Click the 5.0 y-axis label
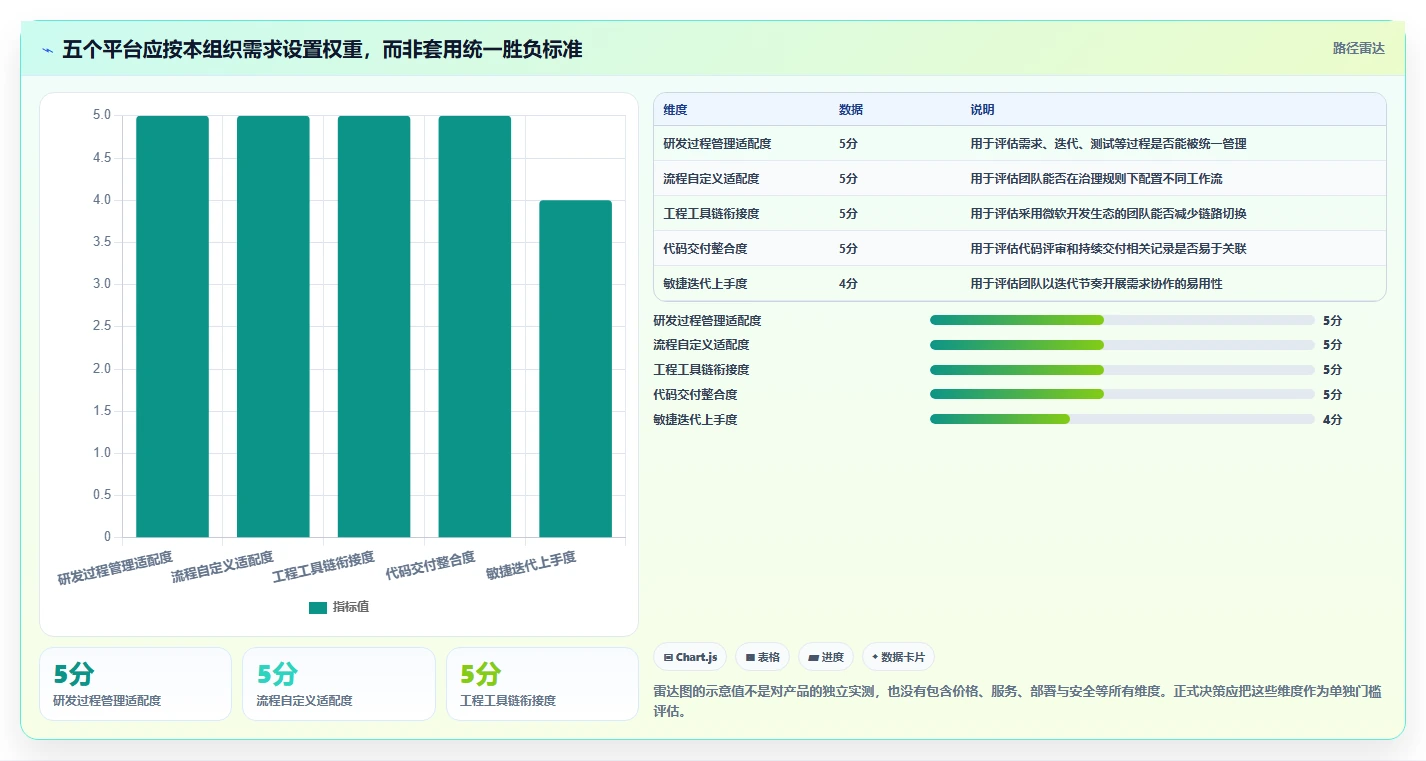Image resolution: width=1426 pixels, height=761 pixels. (x=102, y=116)
